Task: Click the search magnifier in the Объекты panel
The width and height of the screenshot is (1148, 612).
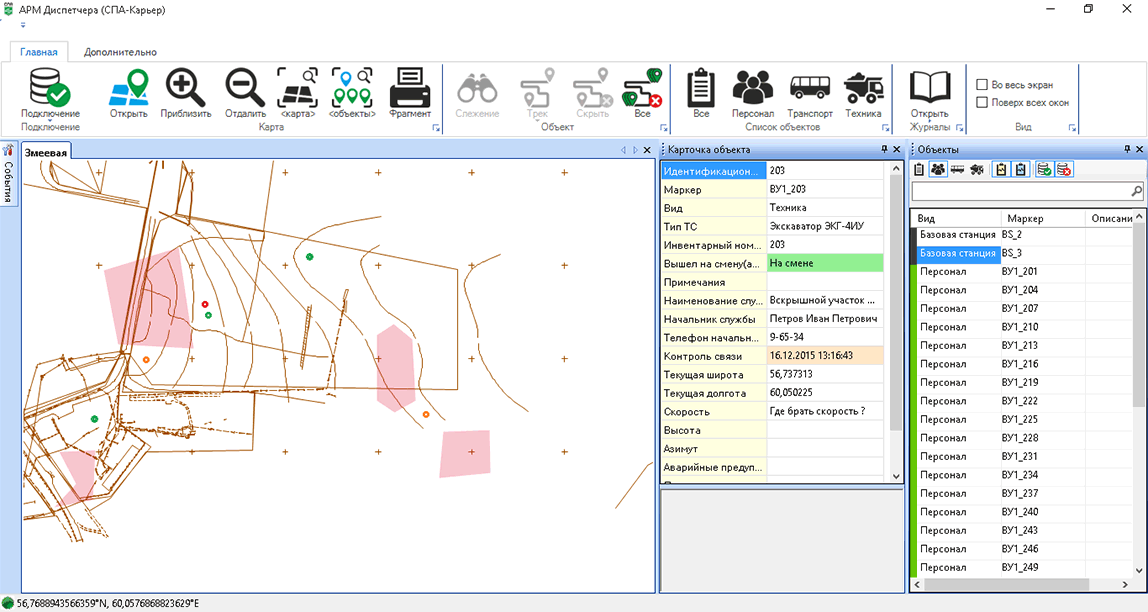Action: 1136,192
